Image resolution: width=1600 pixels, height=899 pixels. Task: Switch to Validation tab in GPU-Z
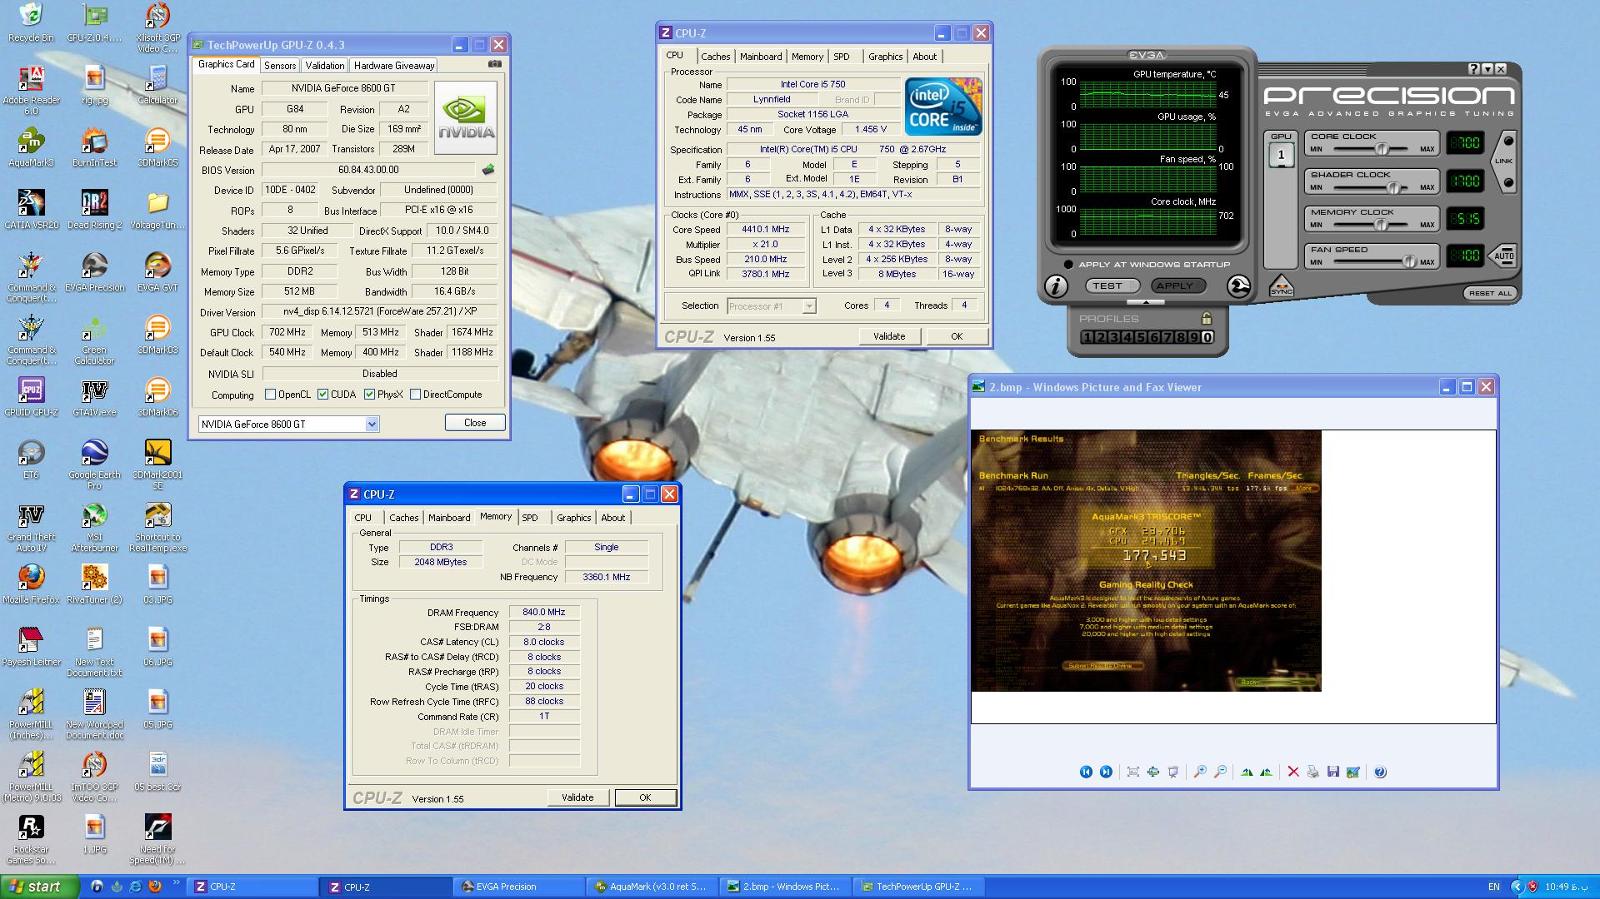(x=325, y=65)
